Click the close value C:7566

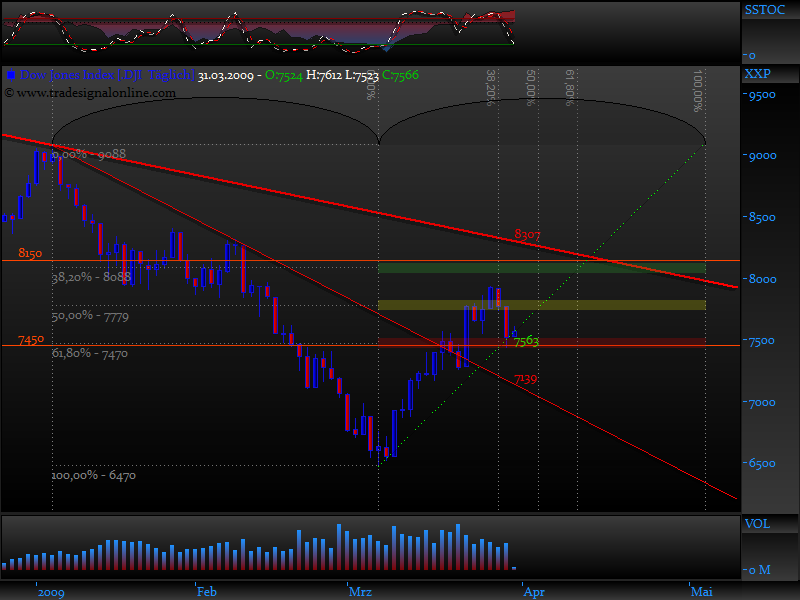coord(401,75)
